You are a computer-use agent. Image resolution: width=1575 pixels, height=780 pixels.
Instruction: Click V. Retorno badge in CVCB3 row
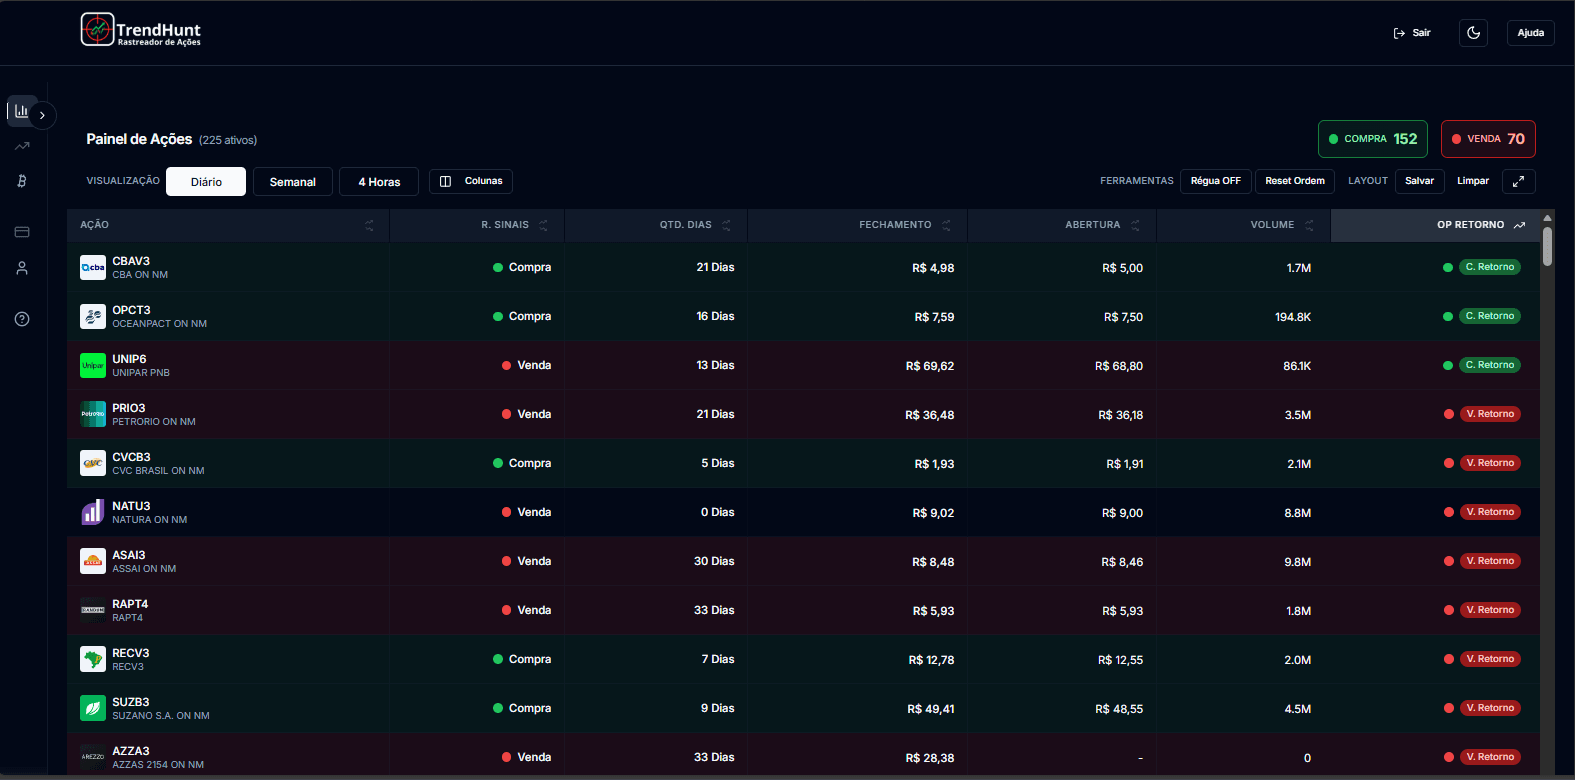[x=1489, y=463]
